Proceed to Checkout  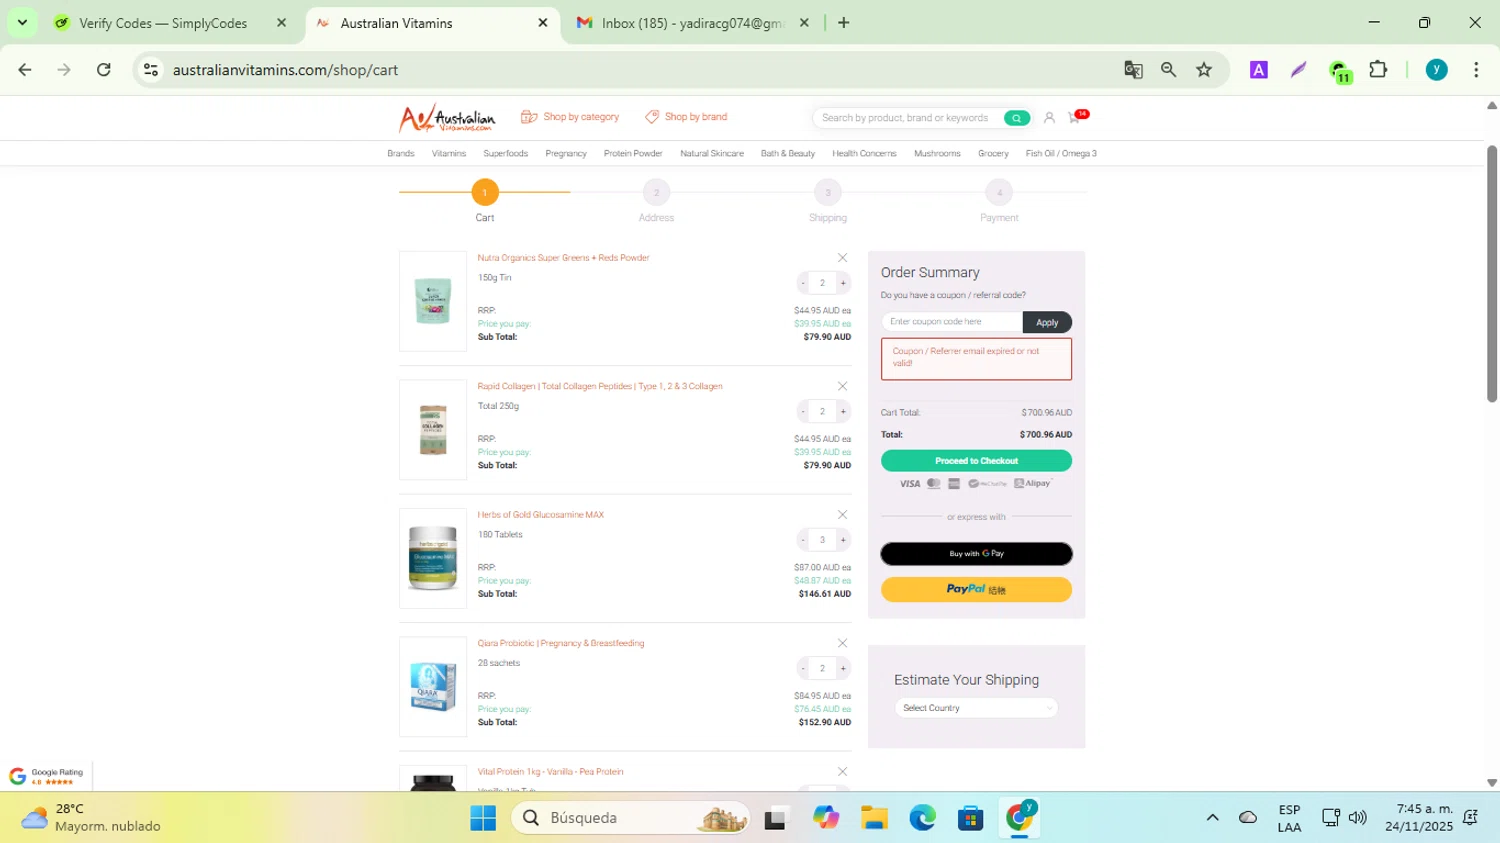pyautogui.click(x=976, y=461)
